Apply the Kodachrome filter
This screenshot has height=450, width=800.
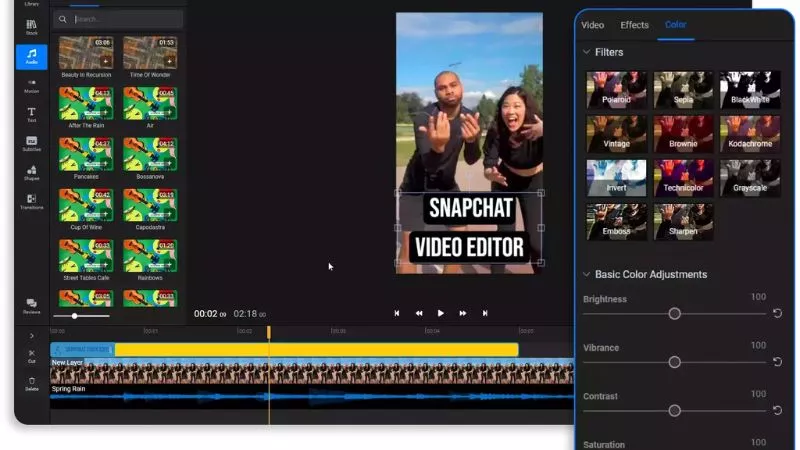(750, 134)
